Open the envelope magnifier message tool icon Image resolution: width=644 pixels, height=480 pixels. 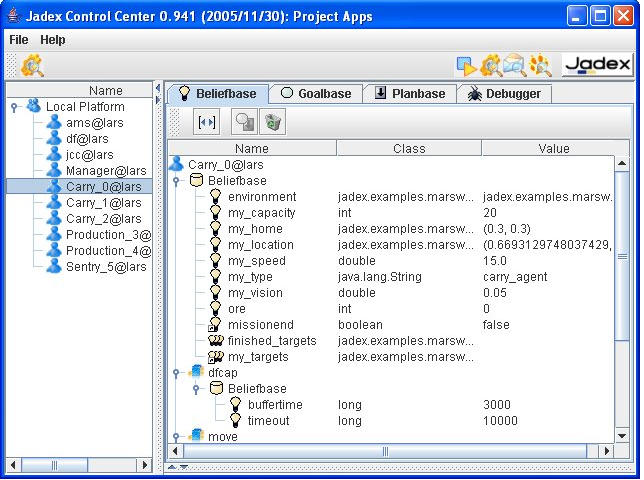[514, 65]
